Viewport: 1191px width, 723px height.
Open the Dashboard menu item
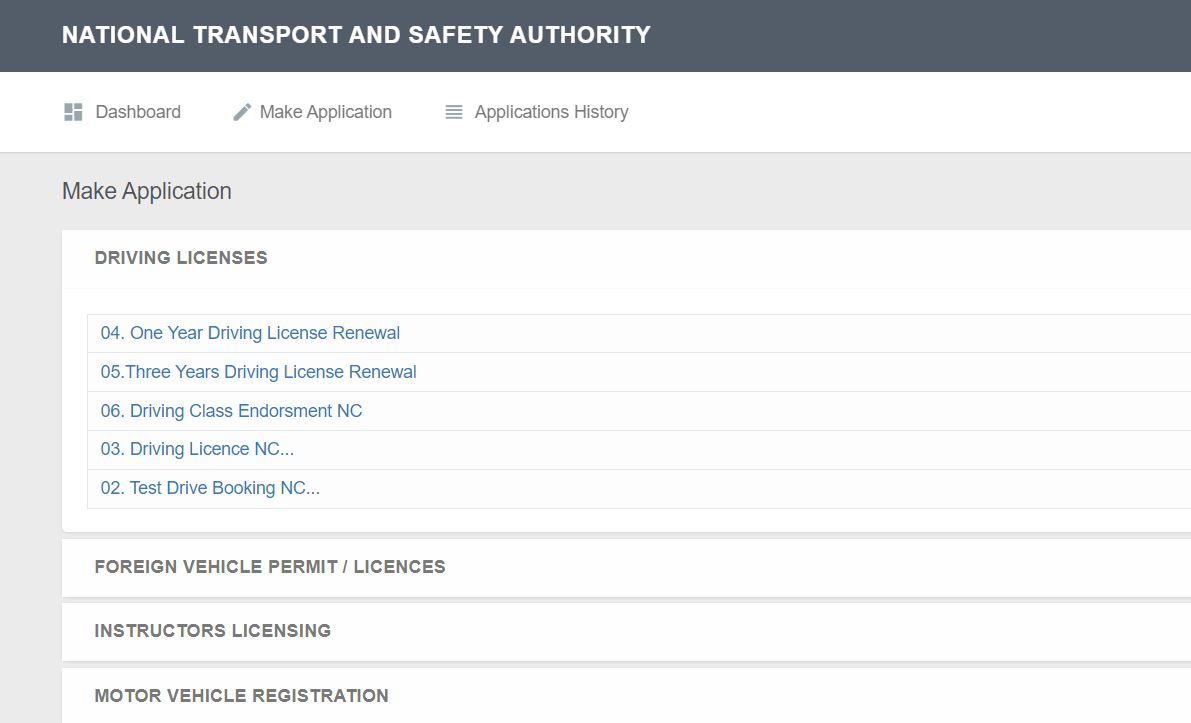tap(137, 112)
